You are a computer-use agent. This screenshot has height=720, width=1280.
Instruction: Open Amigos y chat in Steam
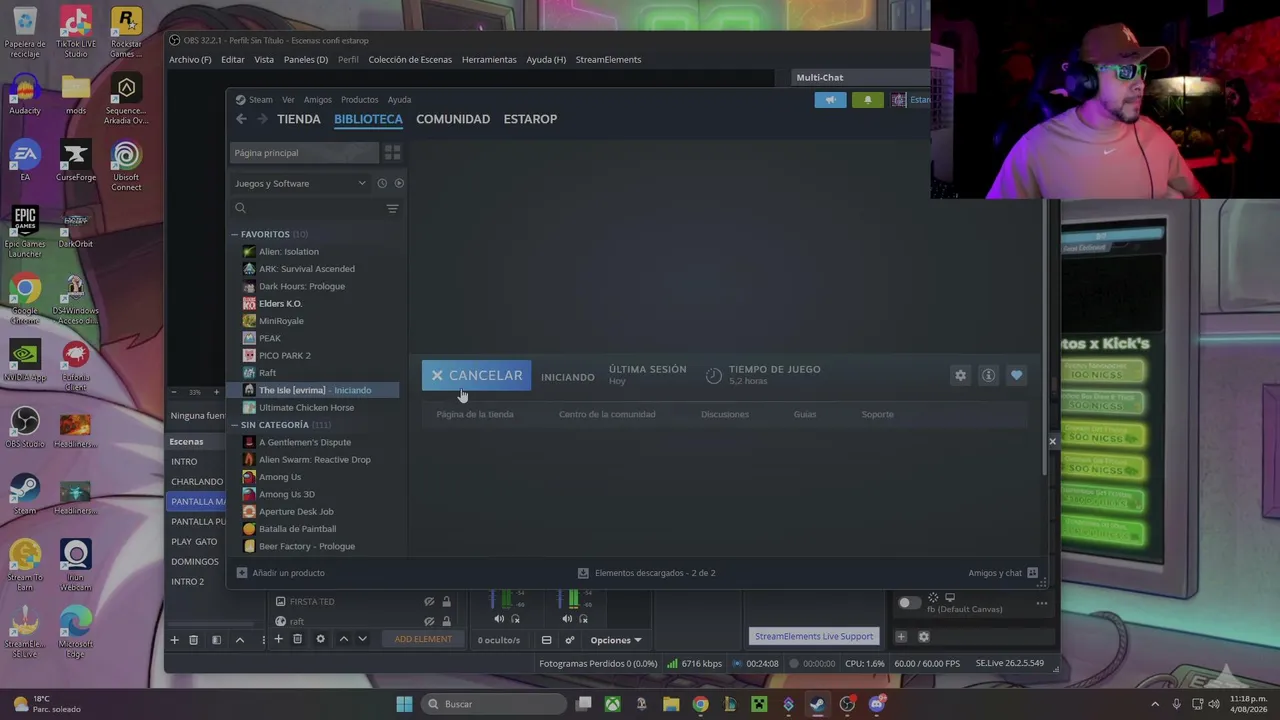1002,573
